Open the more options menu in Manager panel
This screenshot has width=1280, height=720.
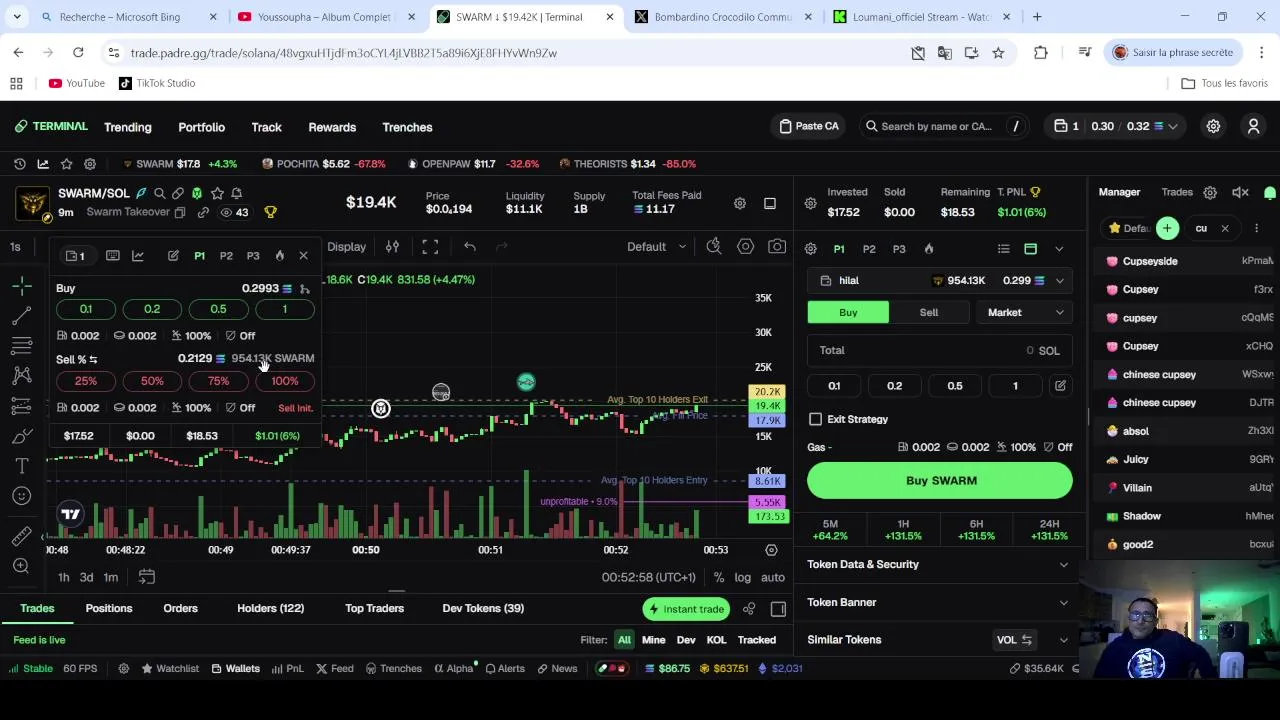[1256, 228]
